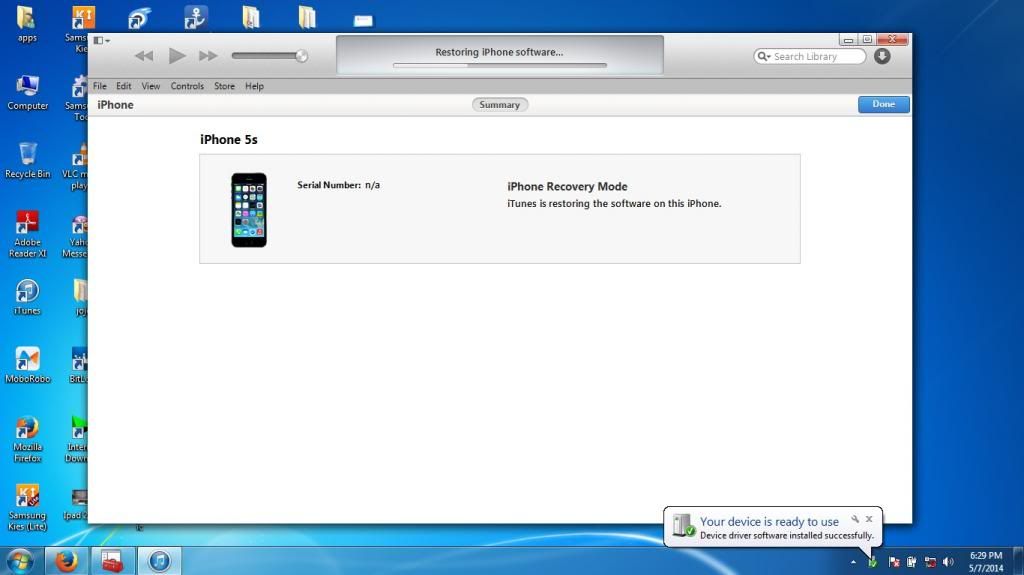The width and height of the screenshot is (1024, 575).
Task: Click the Windows Start button
Action: [x=20, y=561]
